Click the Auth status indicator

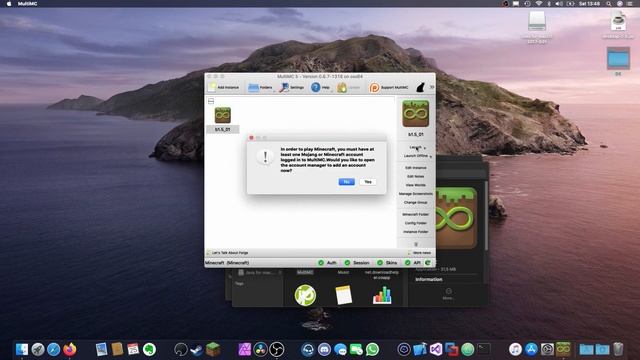click(x=327, y=263)
